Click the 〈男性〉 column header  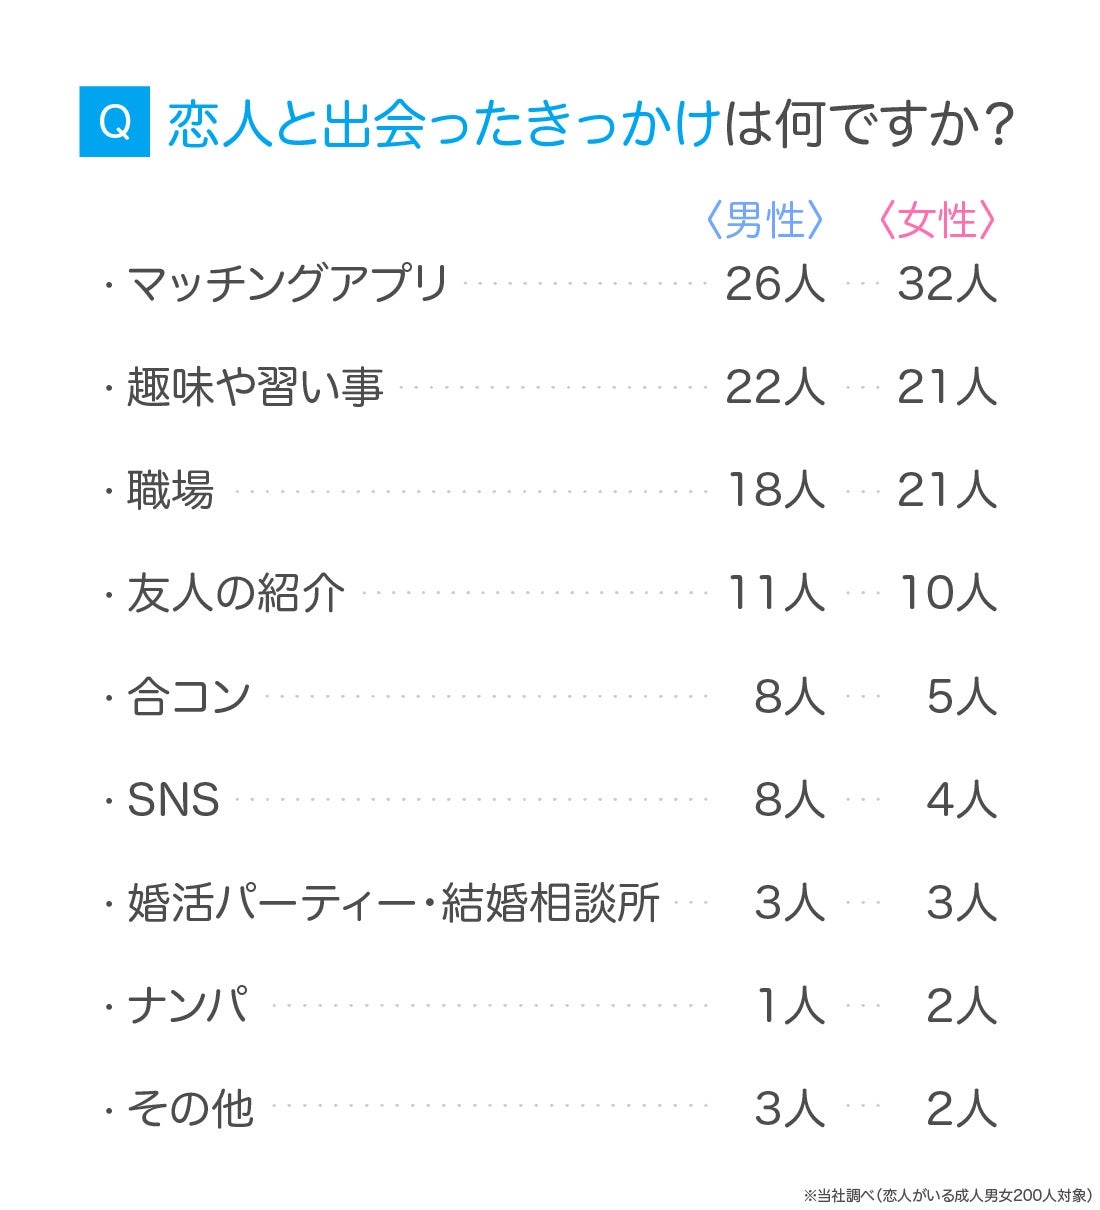(765, 220)
